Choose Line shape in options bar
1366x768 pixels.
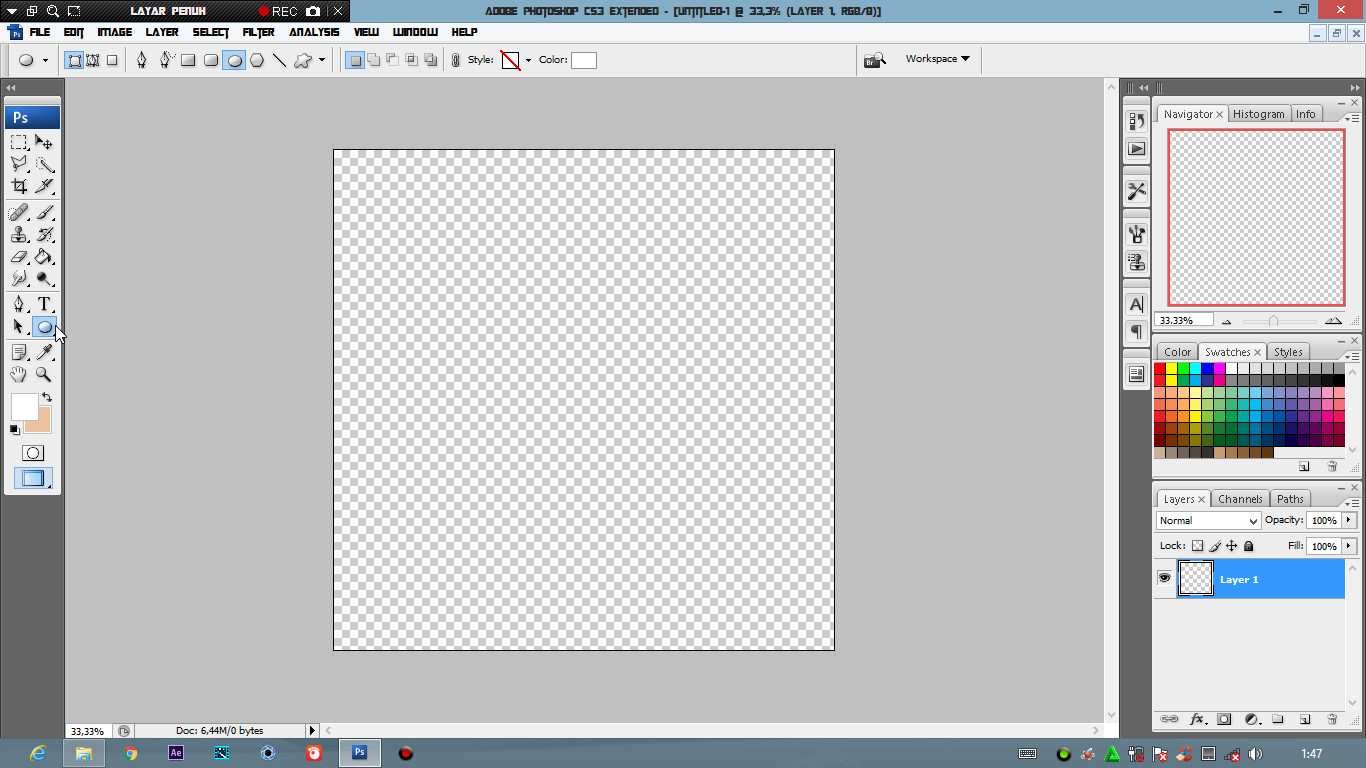click(280, 60)
